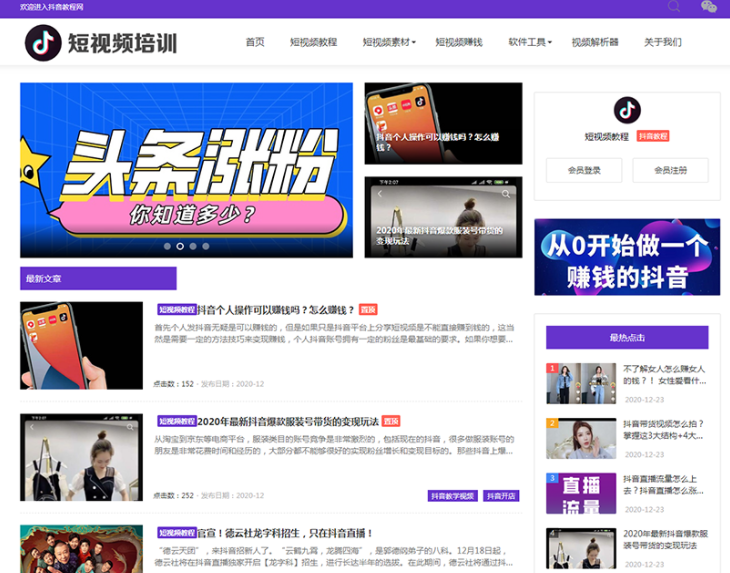730x573 pixels.
Task: Select the first carousel dot
Action: [x=167, y=246]
